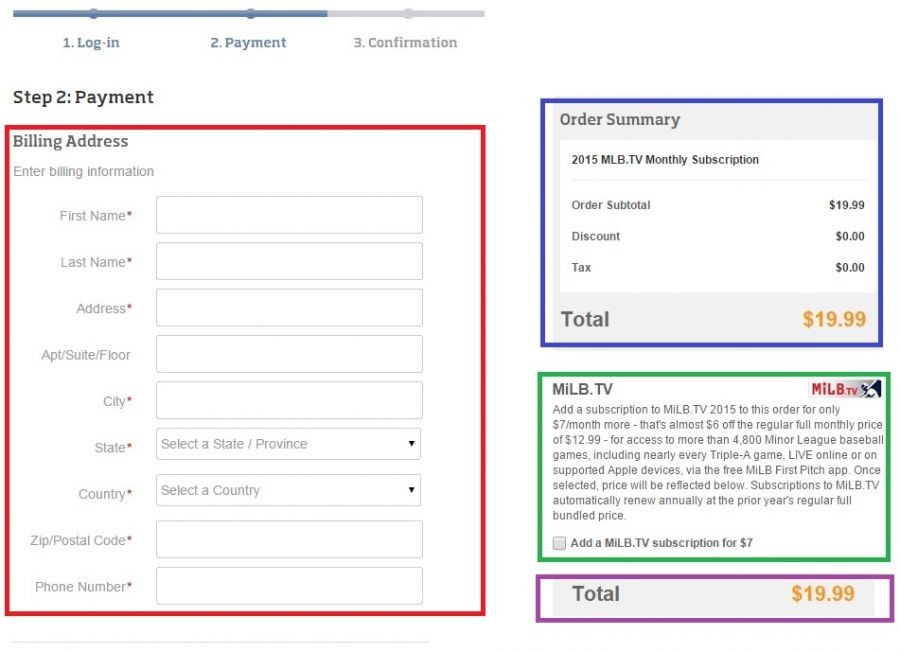
Task: Focus the Apt/Suite/Floor input field
Action: (289, 354)
